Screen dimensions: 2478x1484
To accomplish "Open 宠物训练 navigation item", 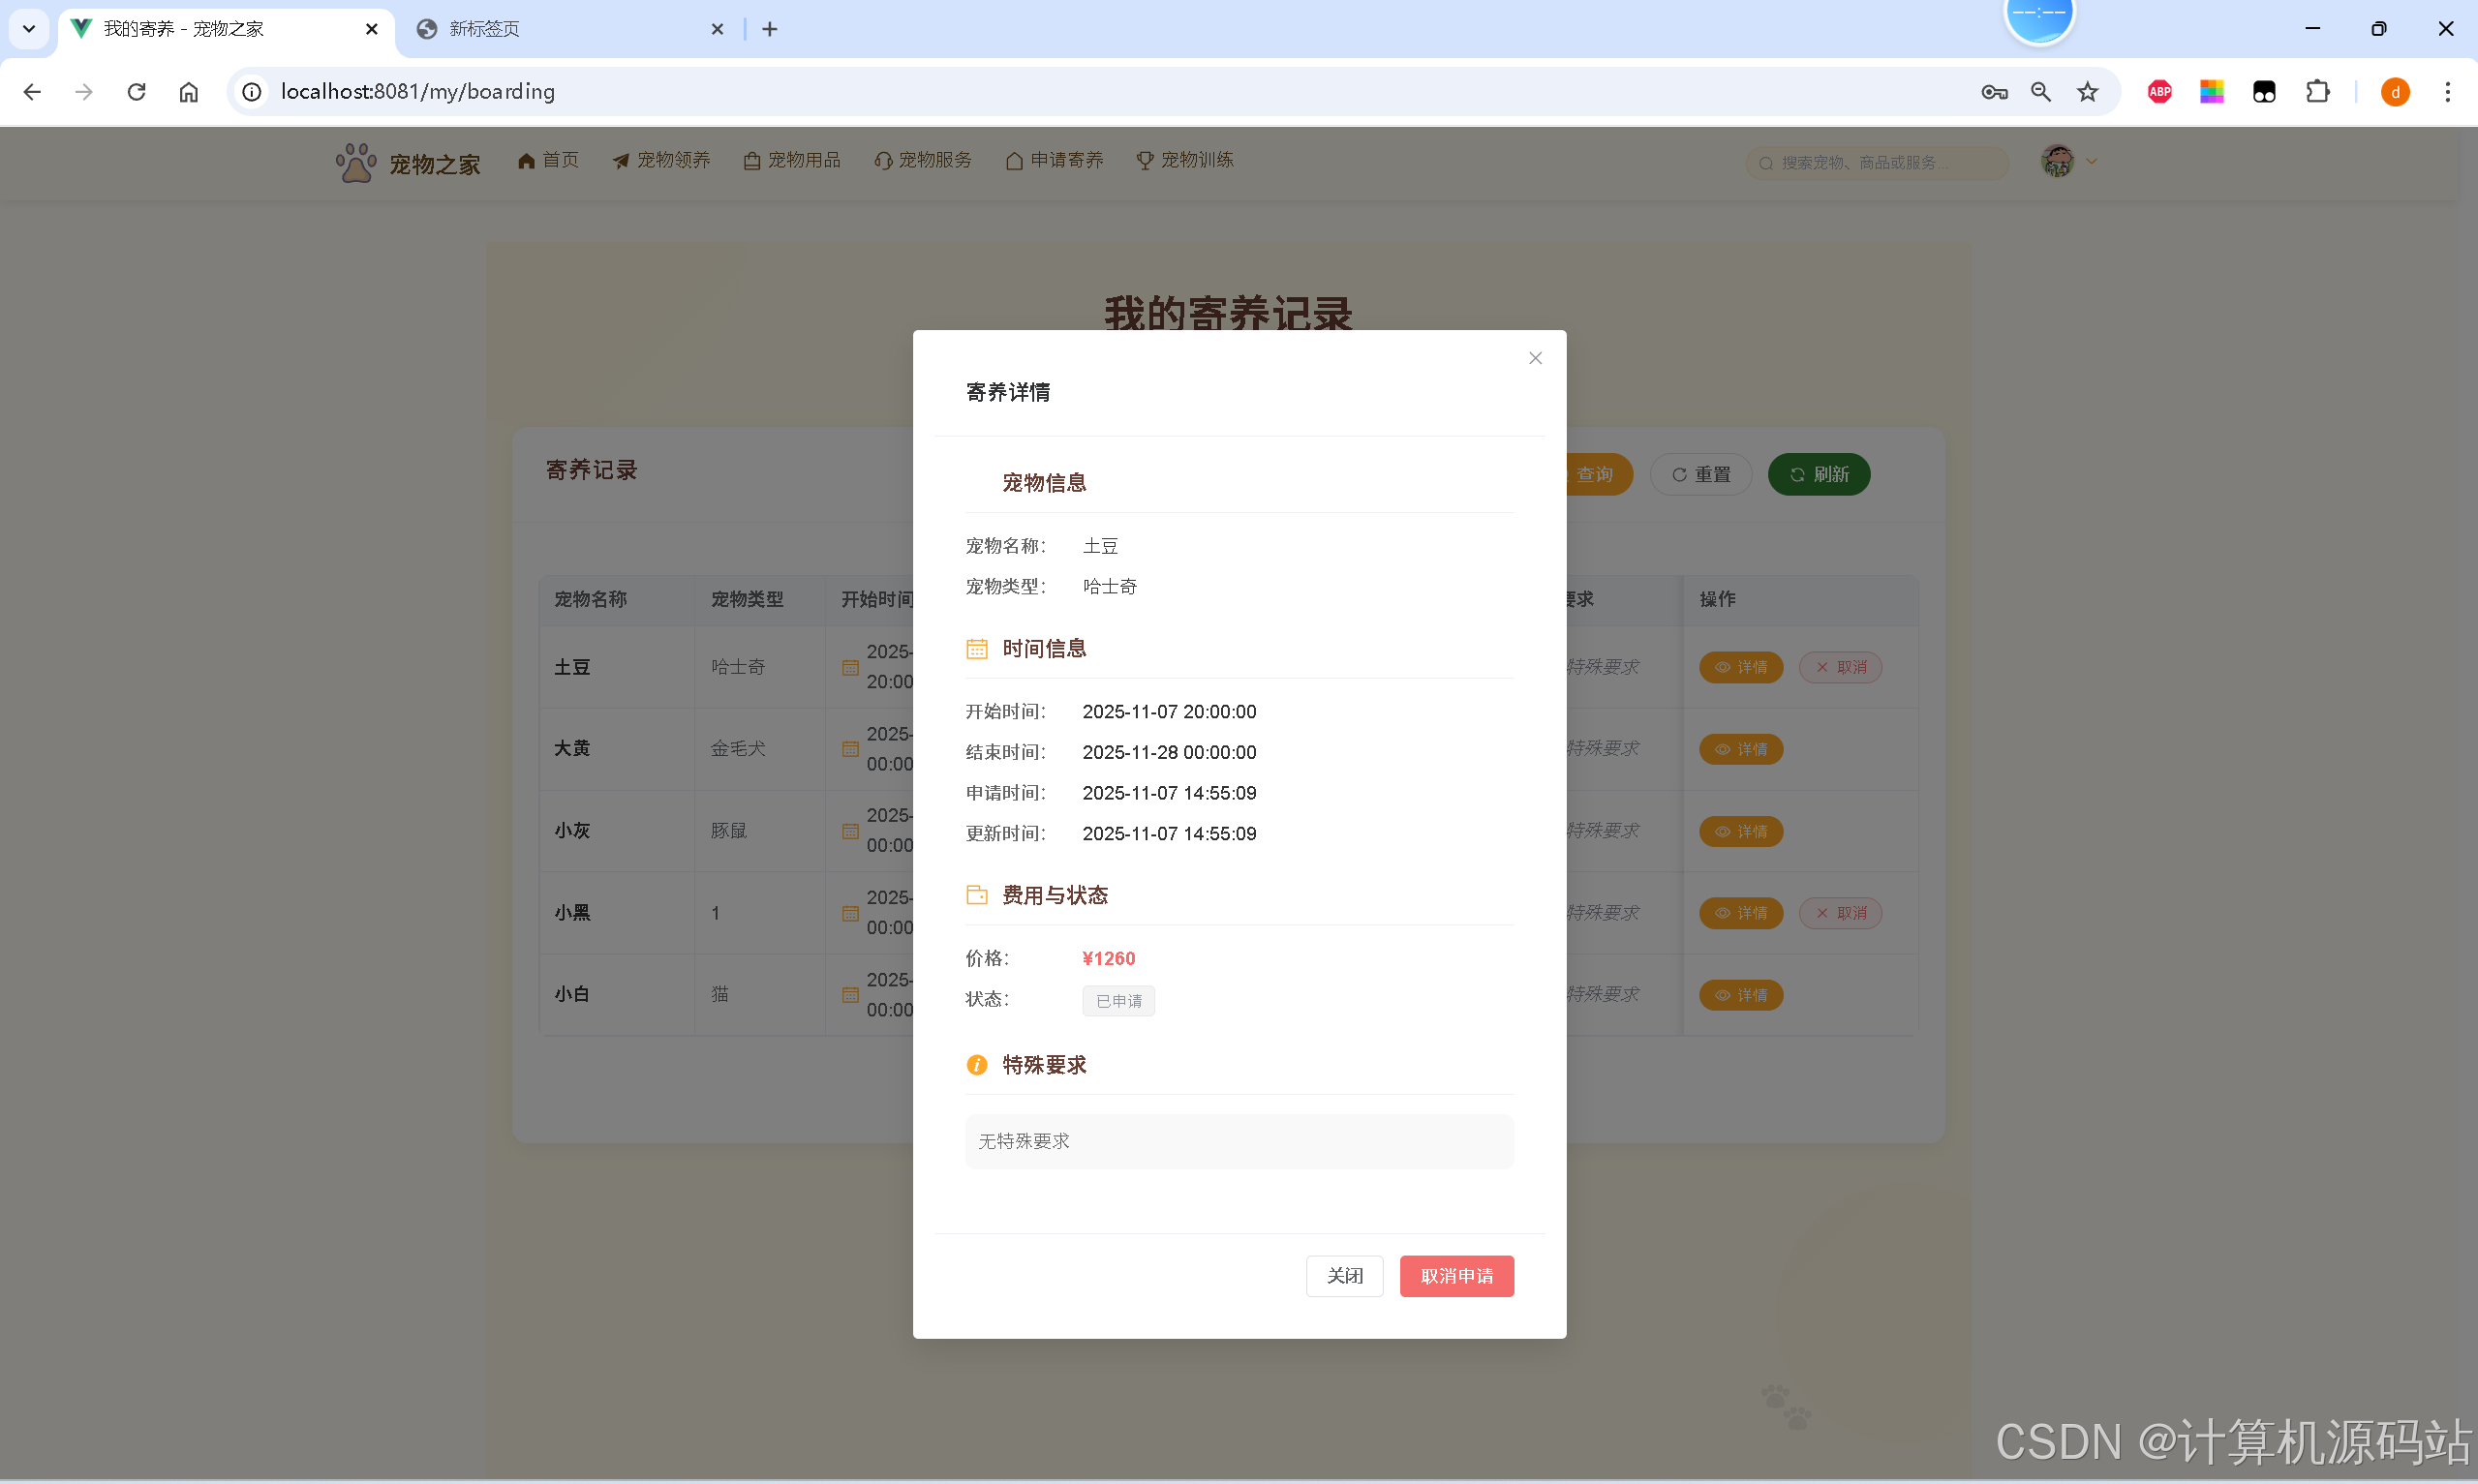I will click(x=1185, y=160).
